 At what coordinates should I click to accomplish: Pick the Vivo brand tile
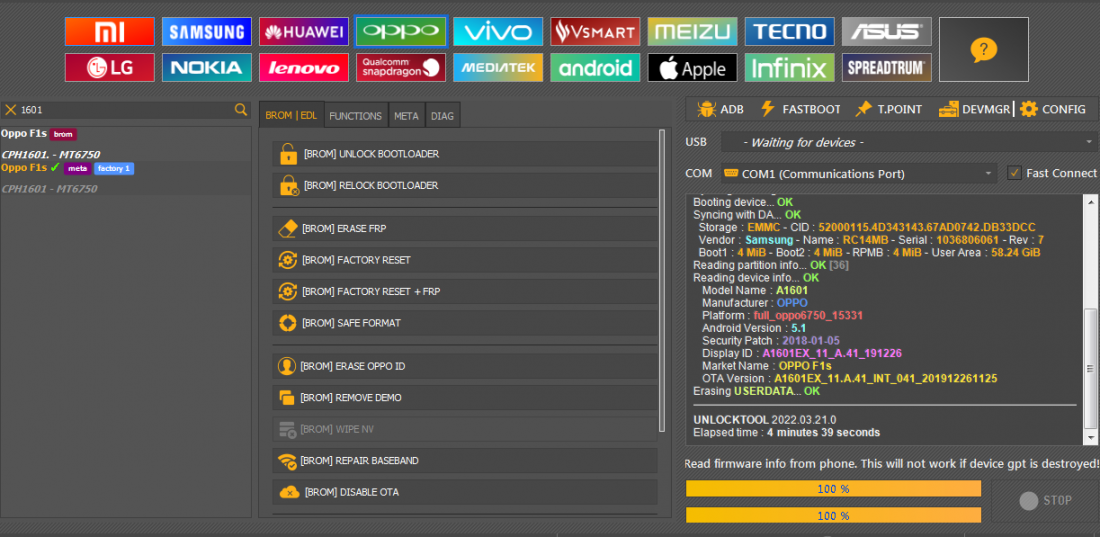[x=497, y=32]
